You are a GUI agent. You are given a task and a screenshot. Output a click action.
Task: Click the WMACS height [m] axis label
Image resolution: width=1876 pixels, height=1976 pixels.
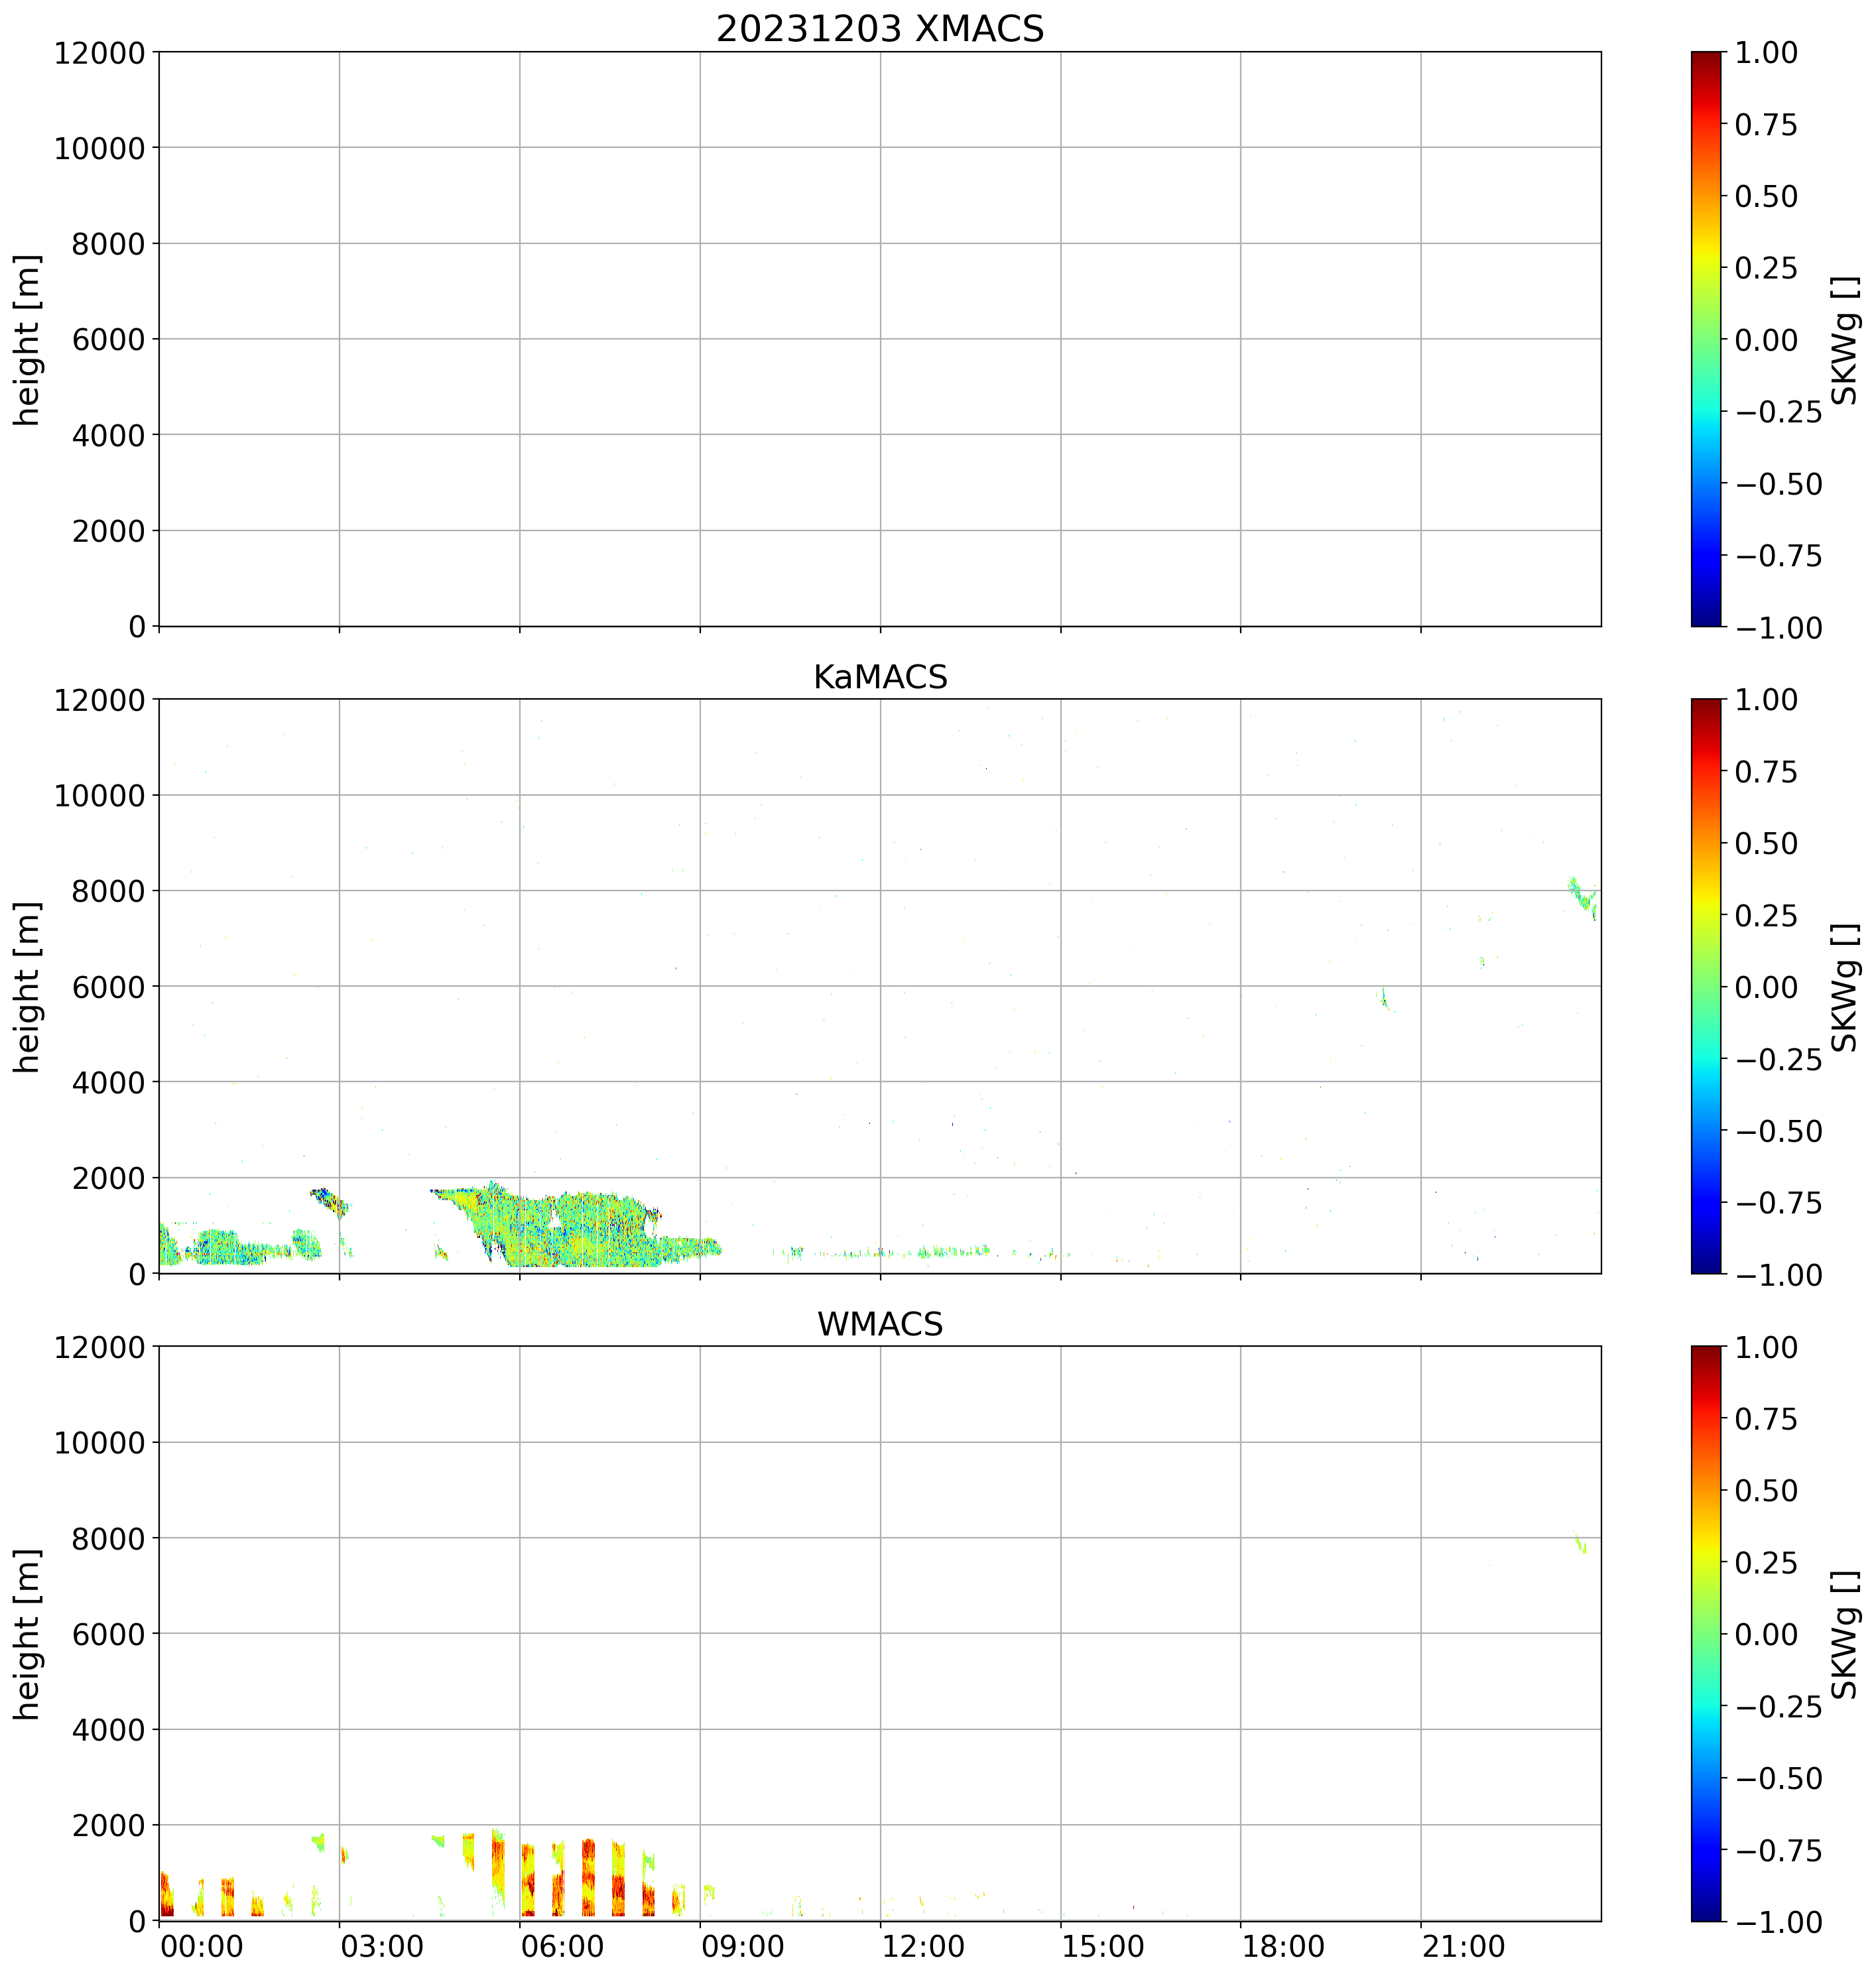click(28, 1633)
